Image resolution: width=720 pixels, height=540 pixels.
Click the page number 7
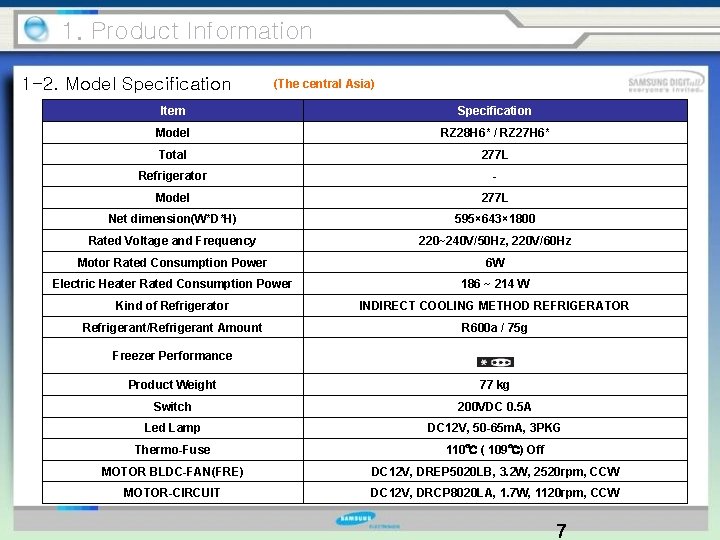(x=561, y=531)
